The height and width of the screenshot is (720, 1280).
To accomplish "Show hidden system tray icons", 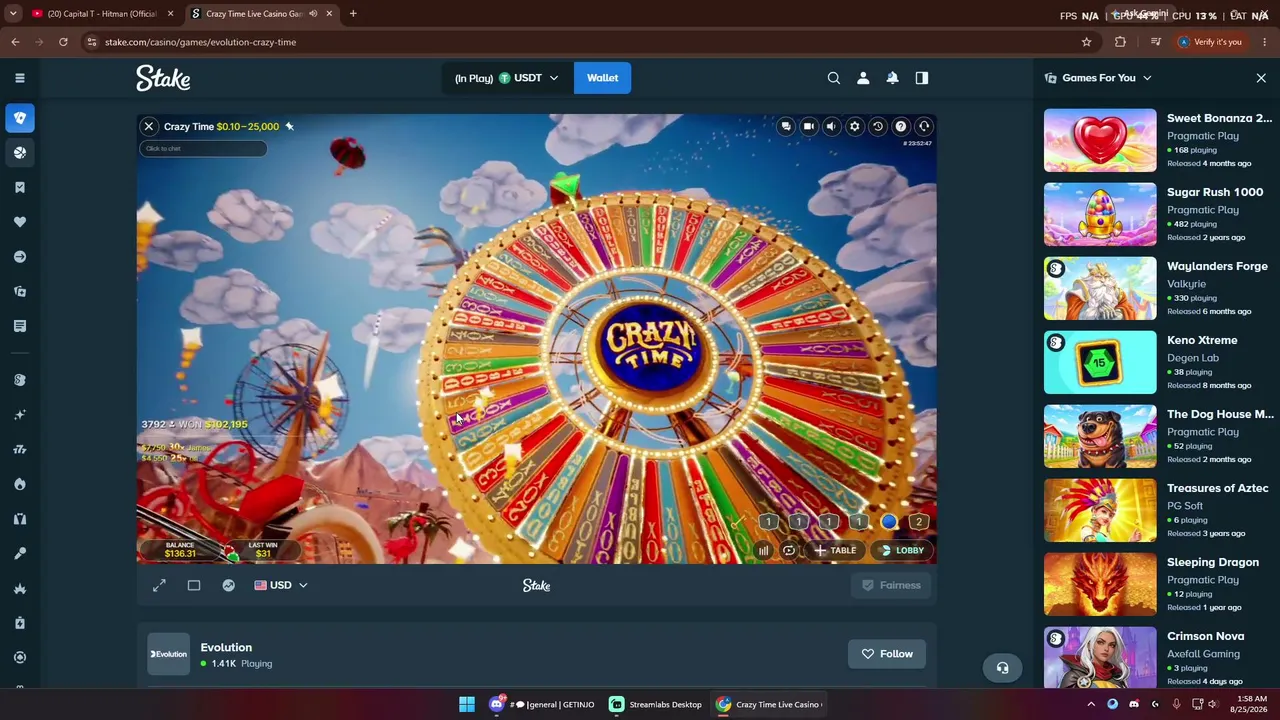I will tap(1091, 705).
